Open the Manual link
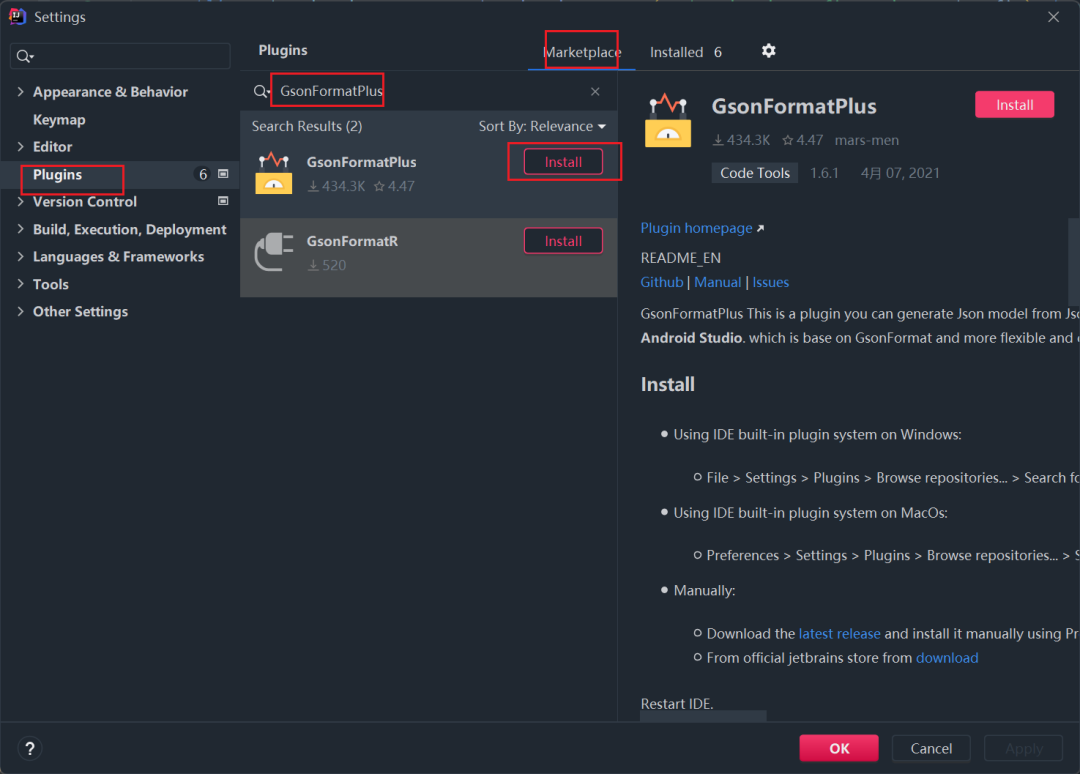 pyautogui.click(x=718, y=282)
